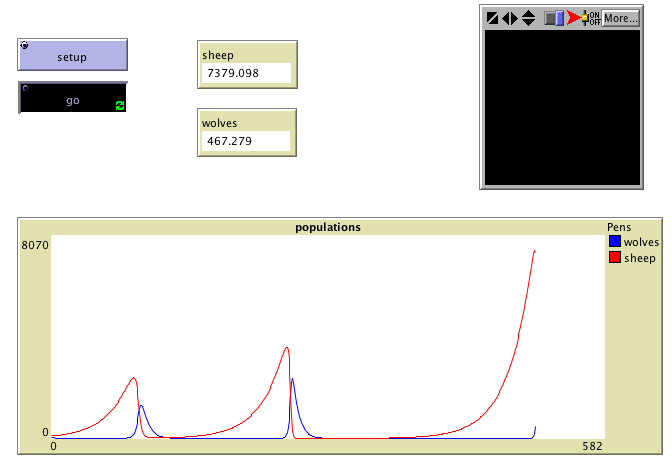The image size is (672, 462).
Task: Adjust the model speed slider
Action: click(553, 18)
